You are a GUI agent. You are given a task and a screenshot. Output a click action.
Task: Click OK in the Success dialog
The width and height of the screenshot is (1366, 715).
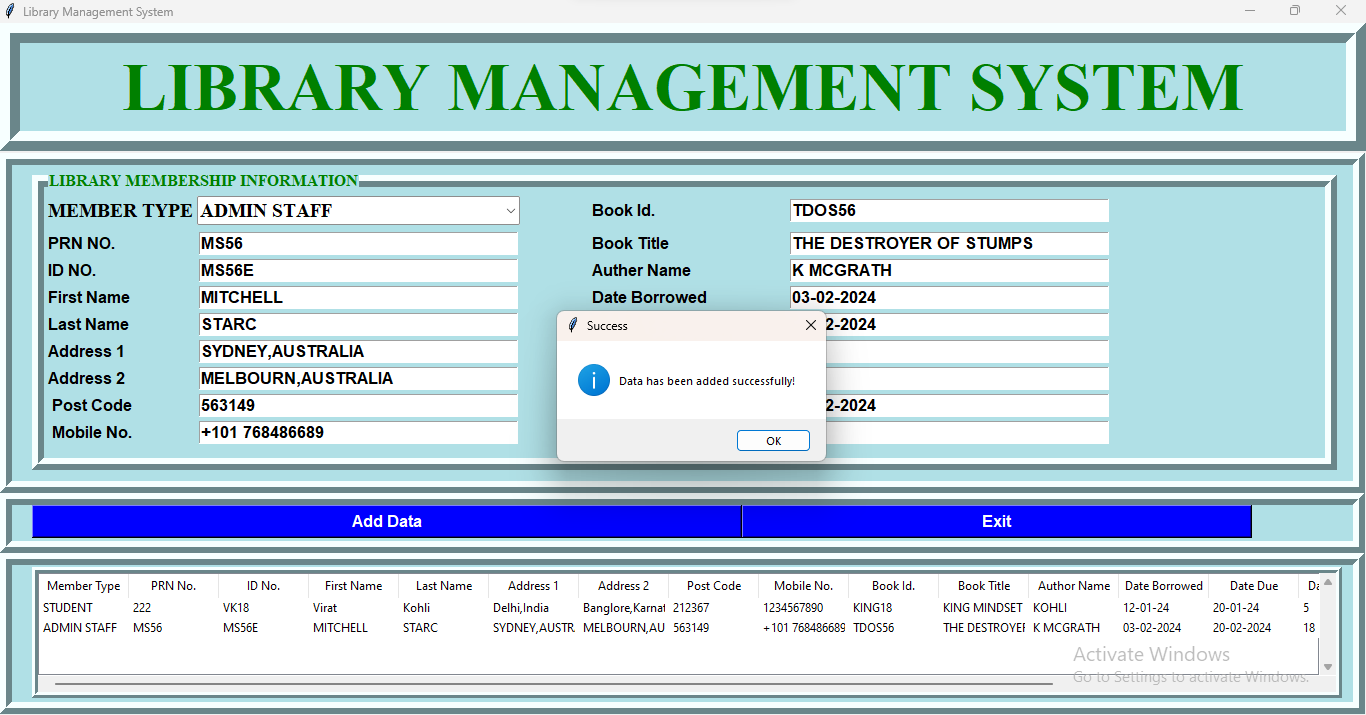coord(773,441)
